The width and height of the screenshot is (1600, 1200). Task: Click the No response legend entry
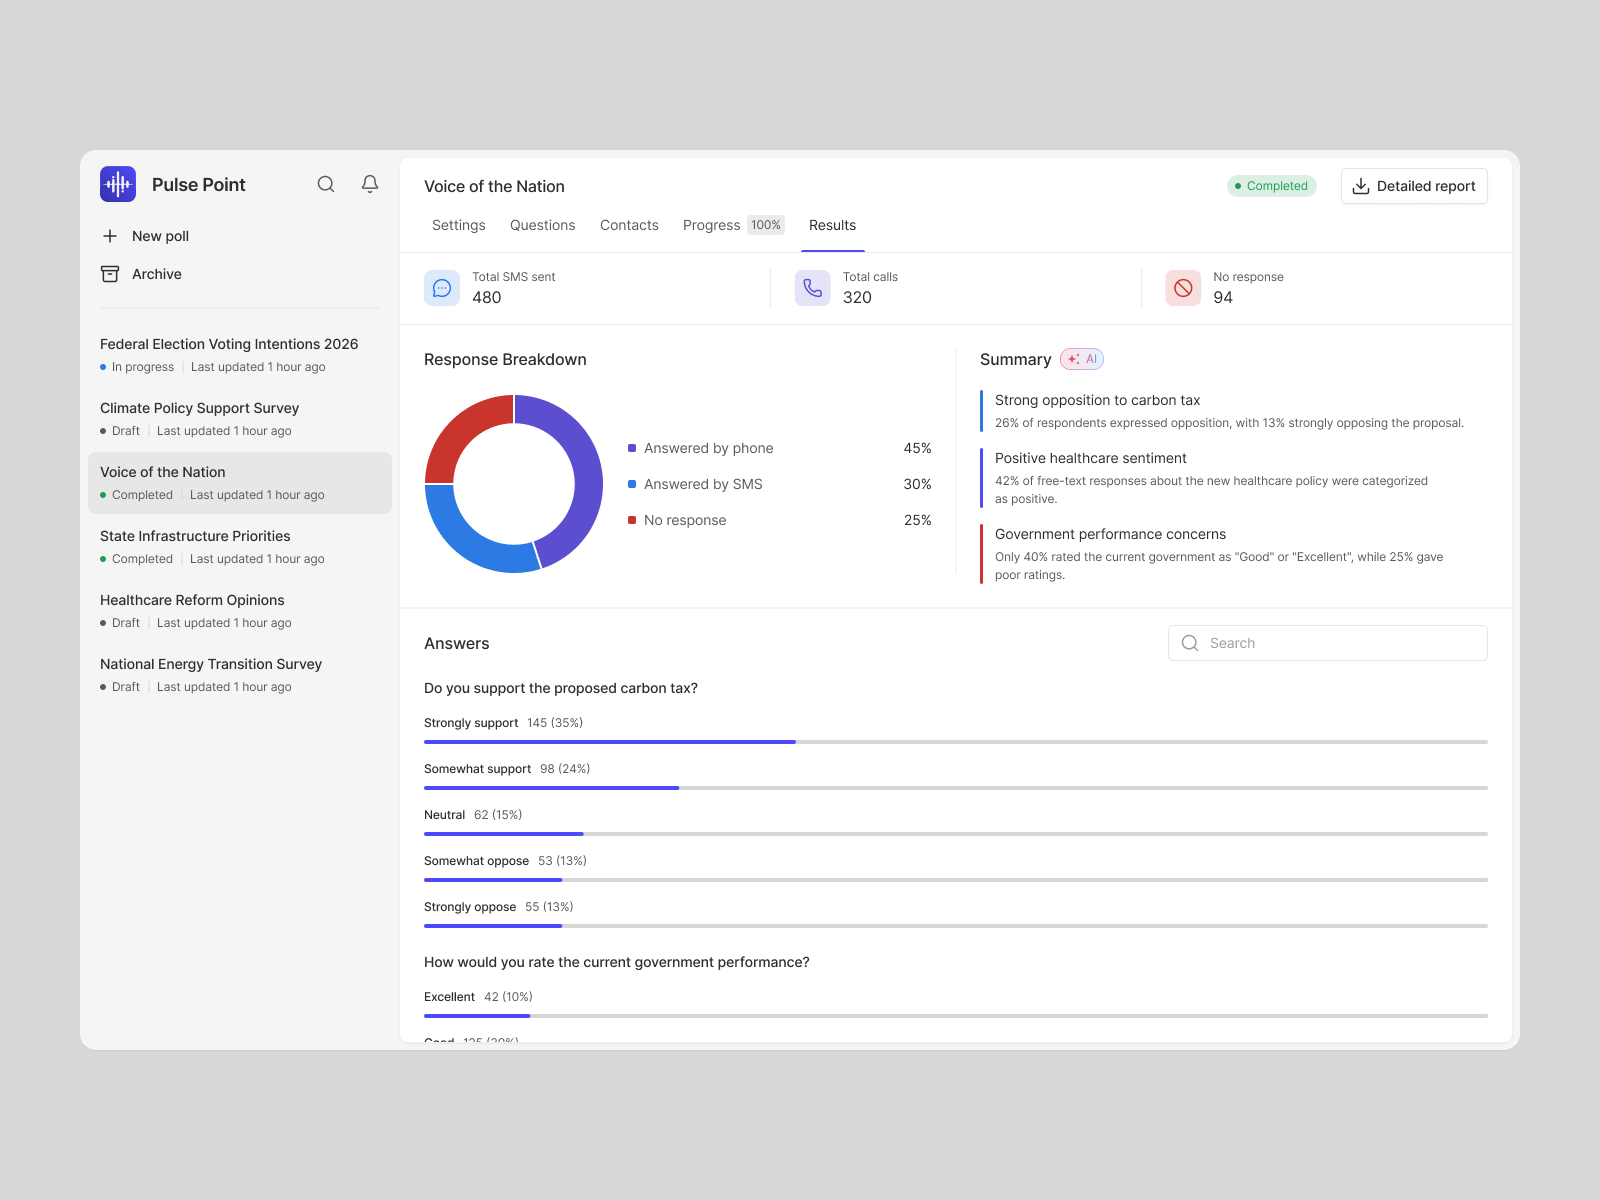[780, 520]
